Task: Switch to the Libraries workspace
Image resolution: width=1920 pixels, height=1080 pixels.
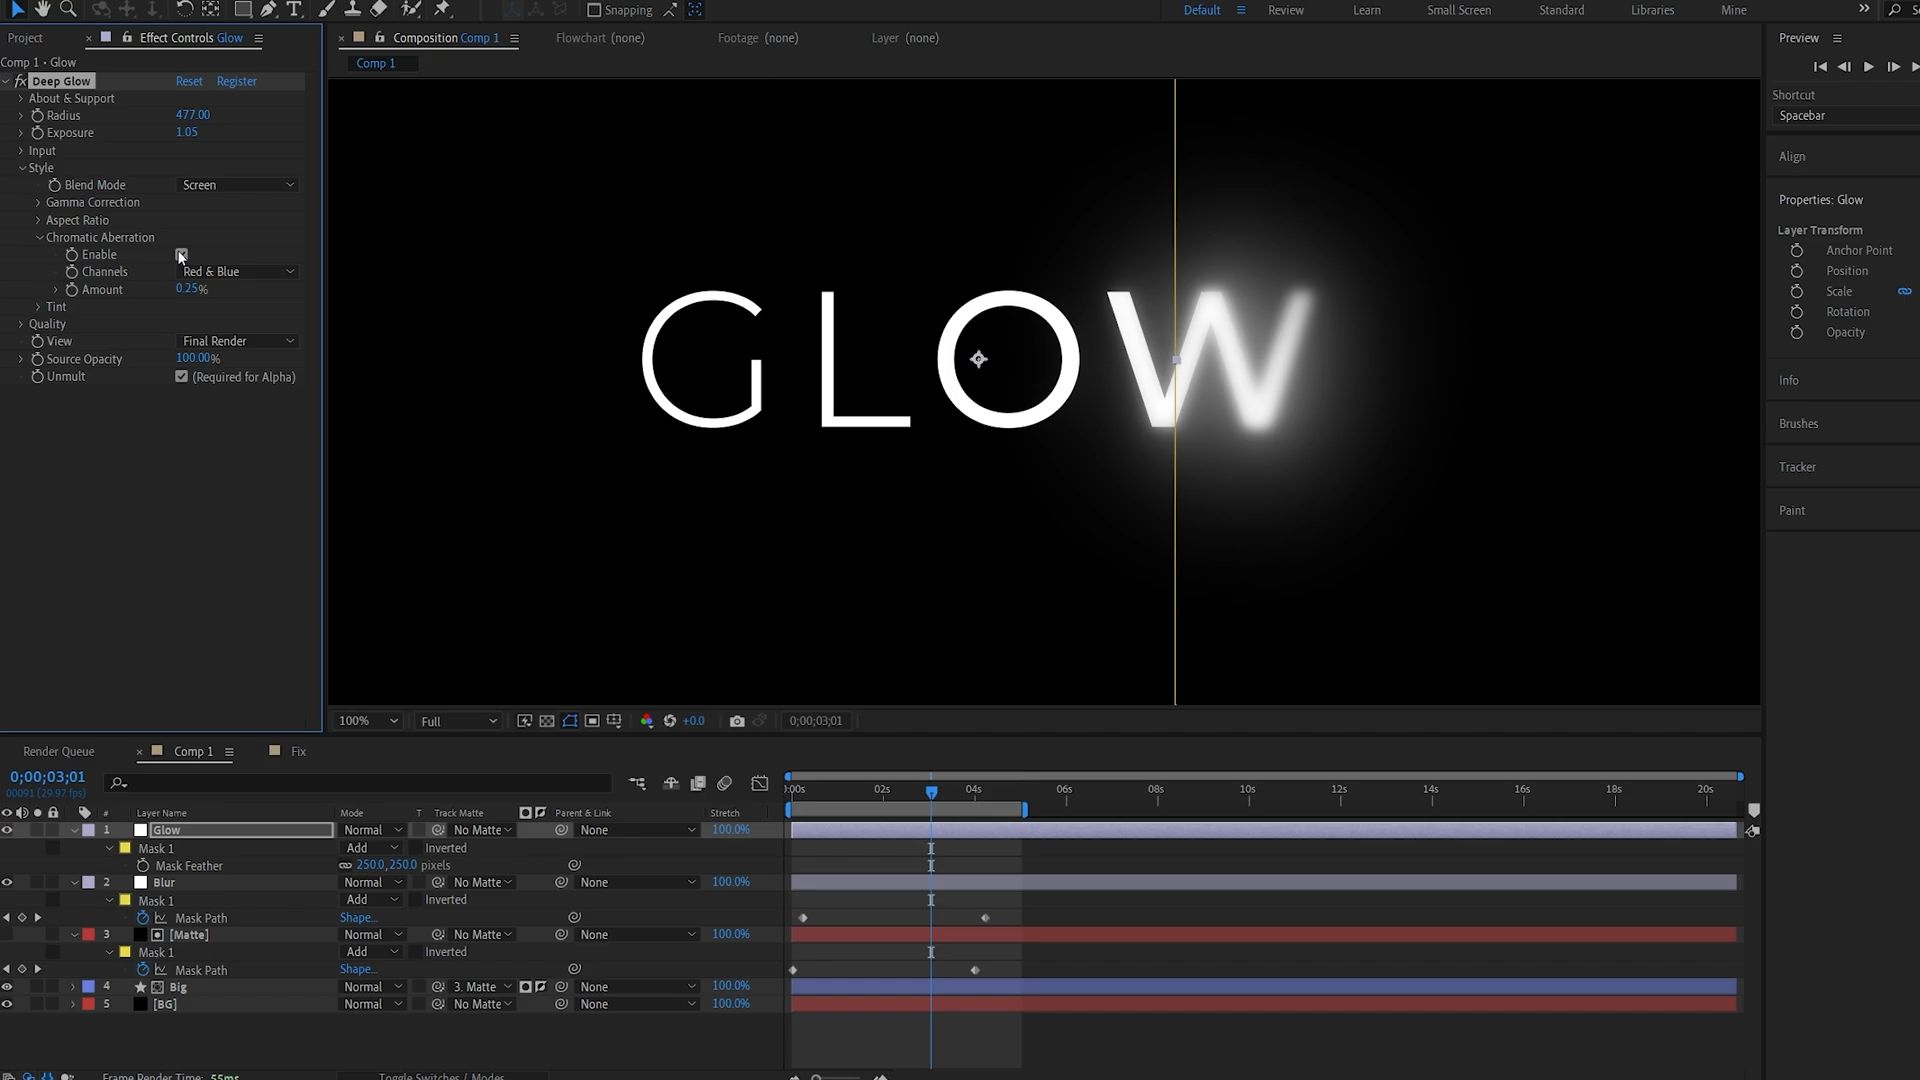Action: click(1652, 10)
